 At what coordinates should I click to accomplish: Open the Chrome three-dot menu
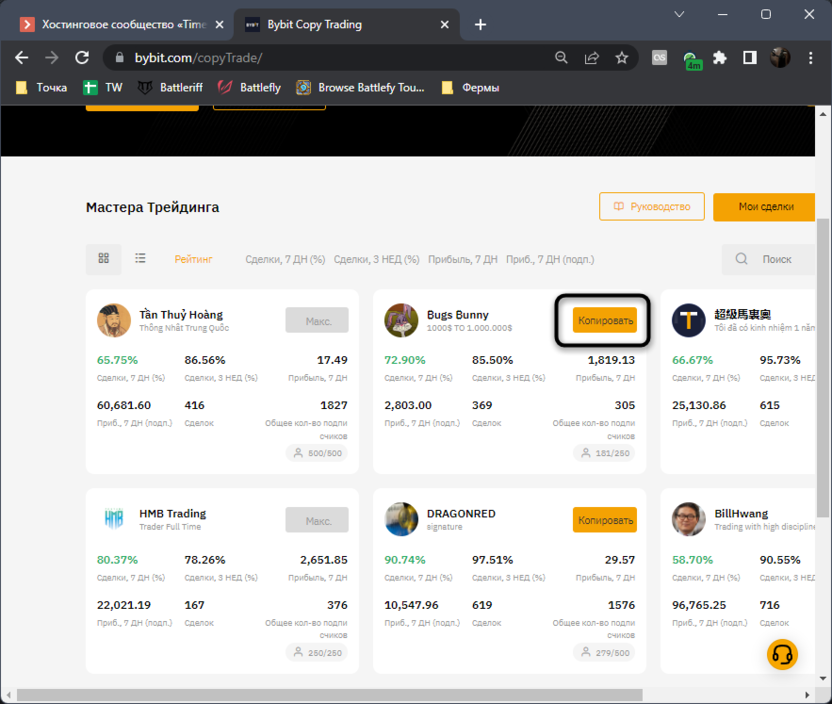[810, 58]
